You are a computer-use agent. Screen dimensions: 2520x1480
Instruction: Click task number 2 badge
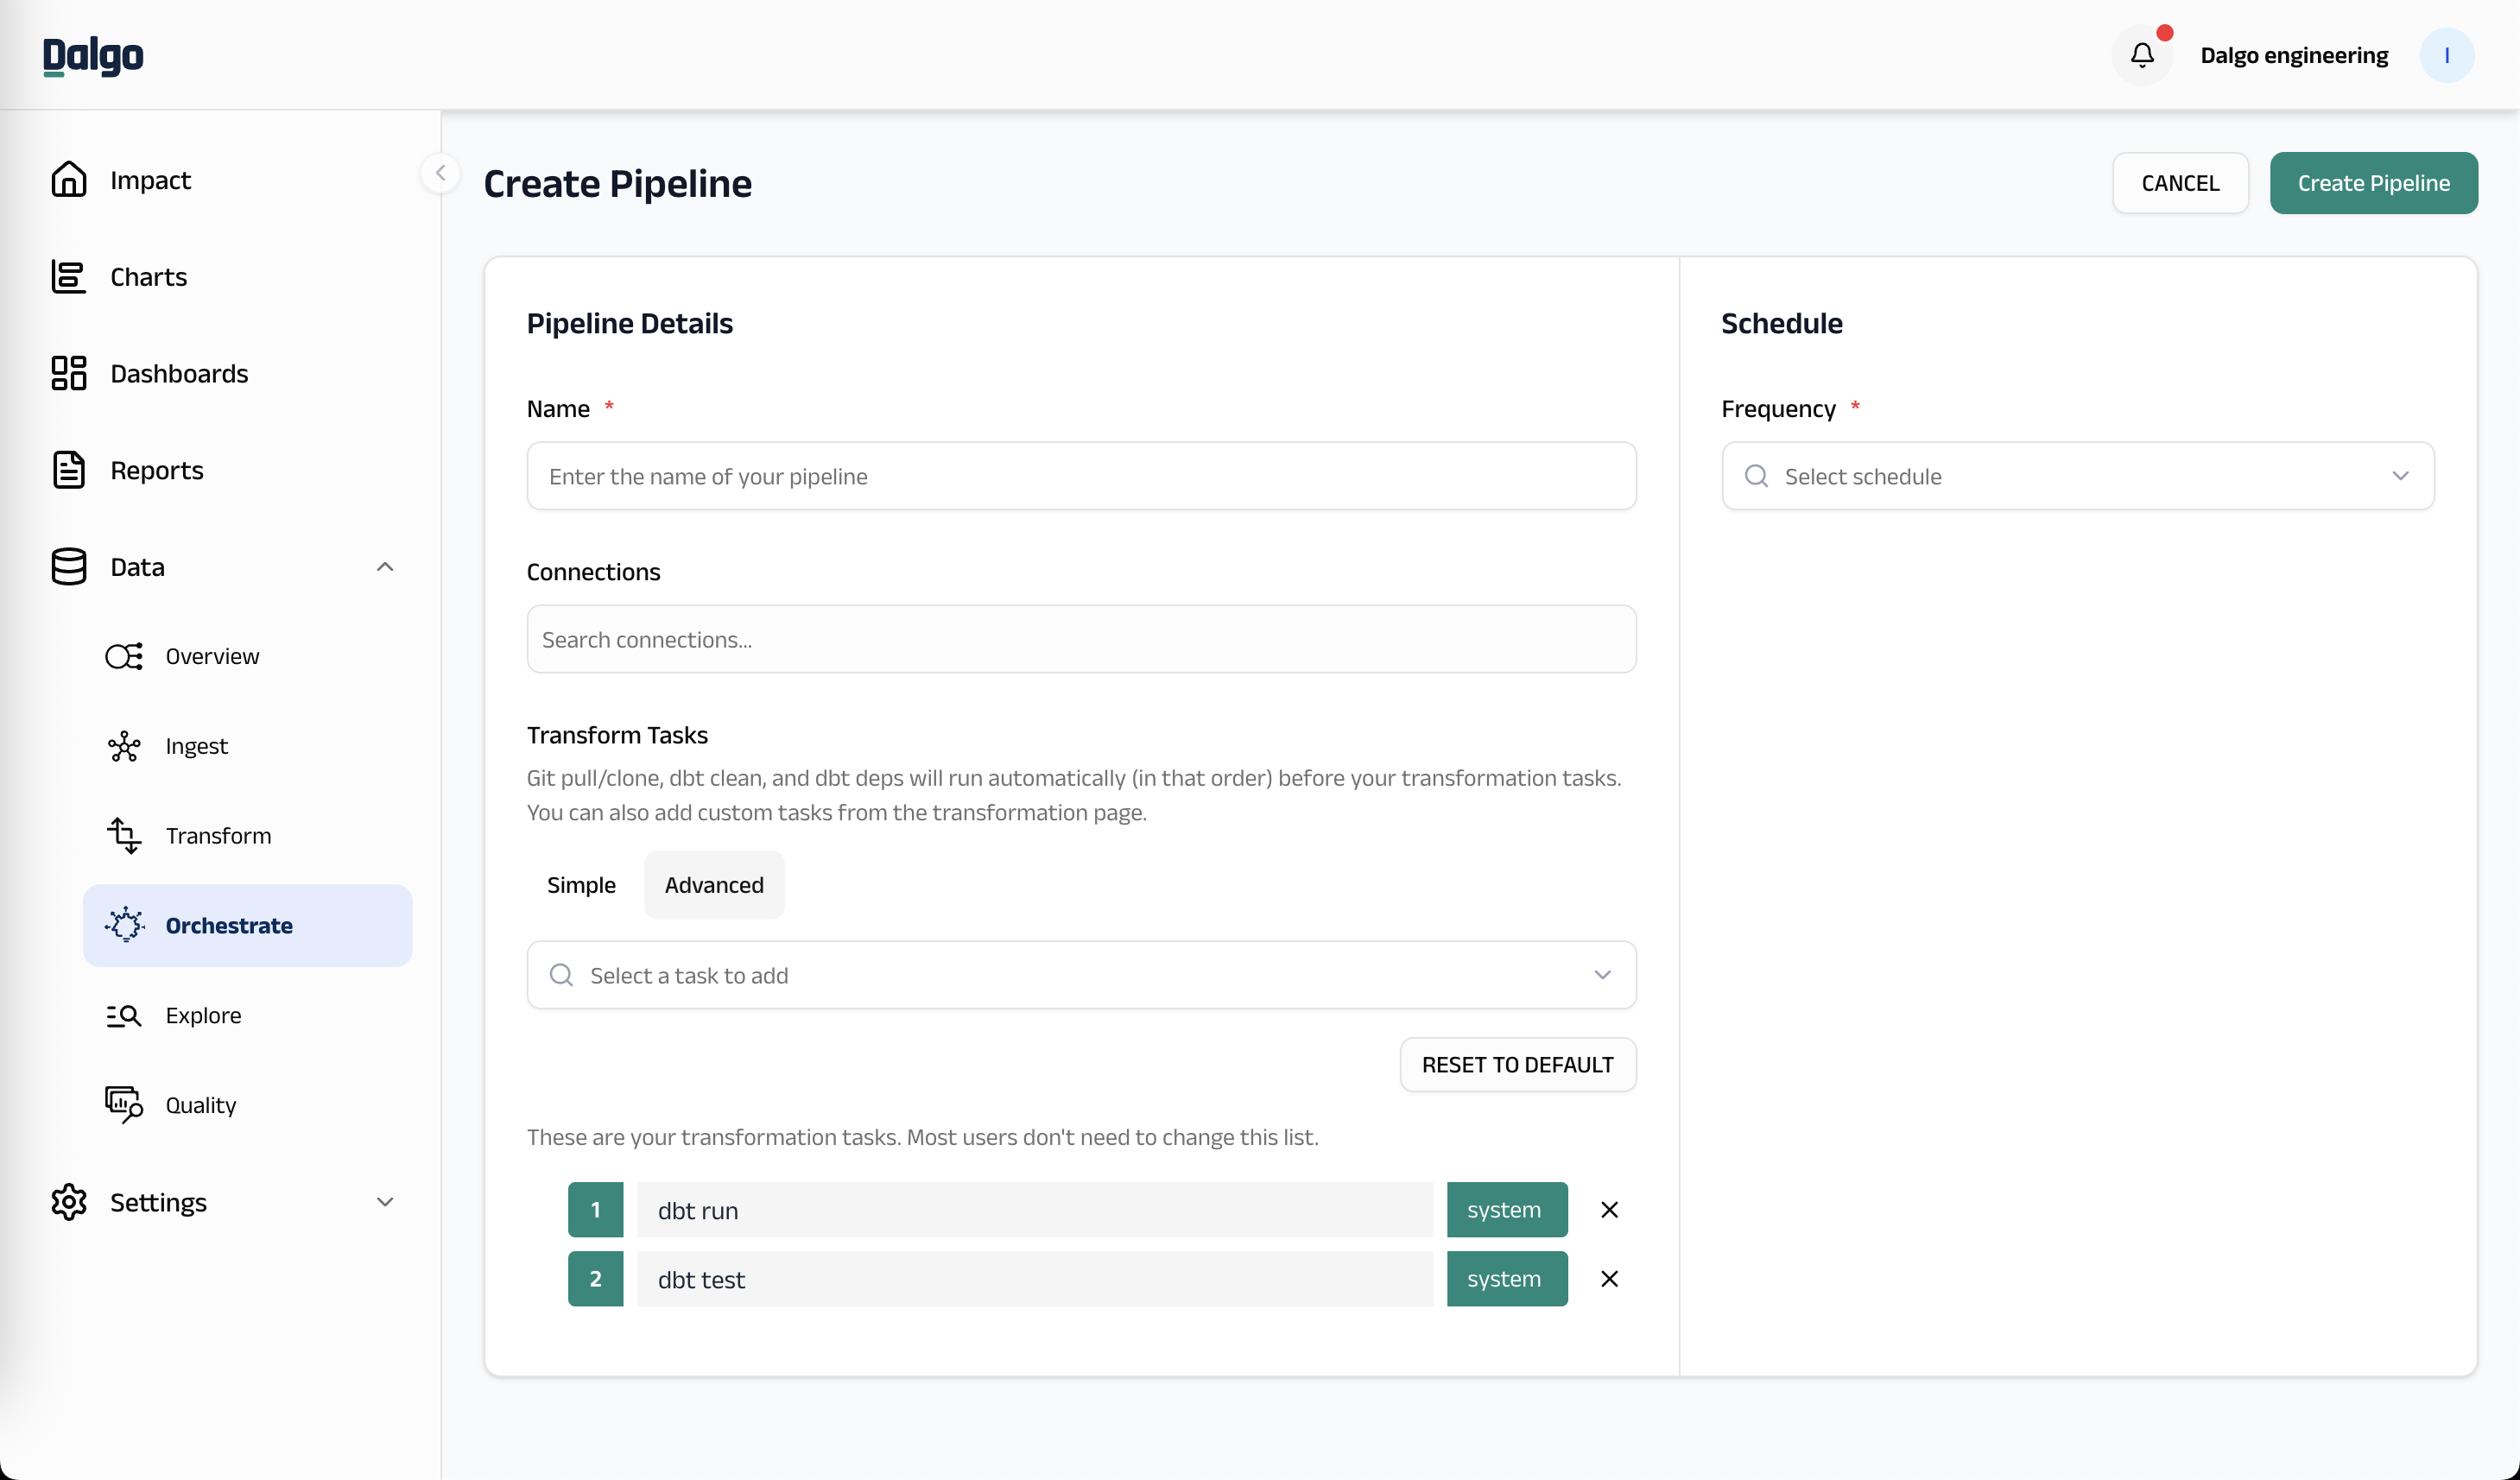click(x=595, y=1279)
